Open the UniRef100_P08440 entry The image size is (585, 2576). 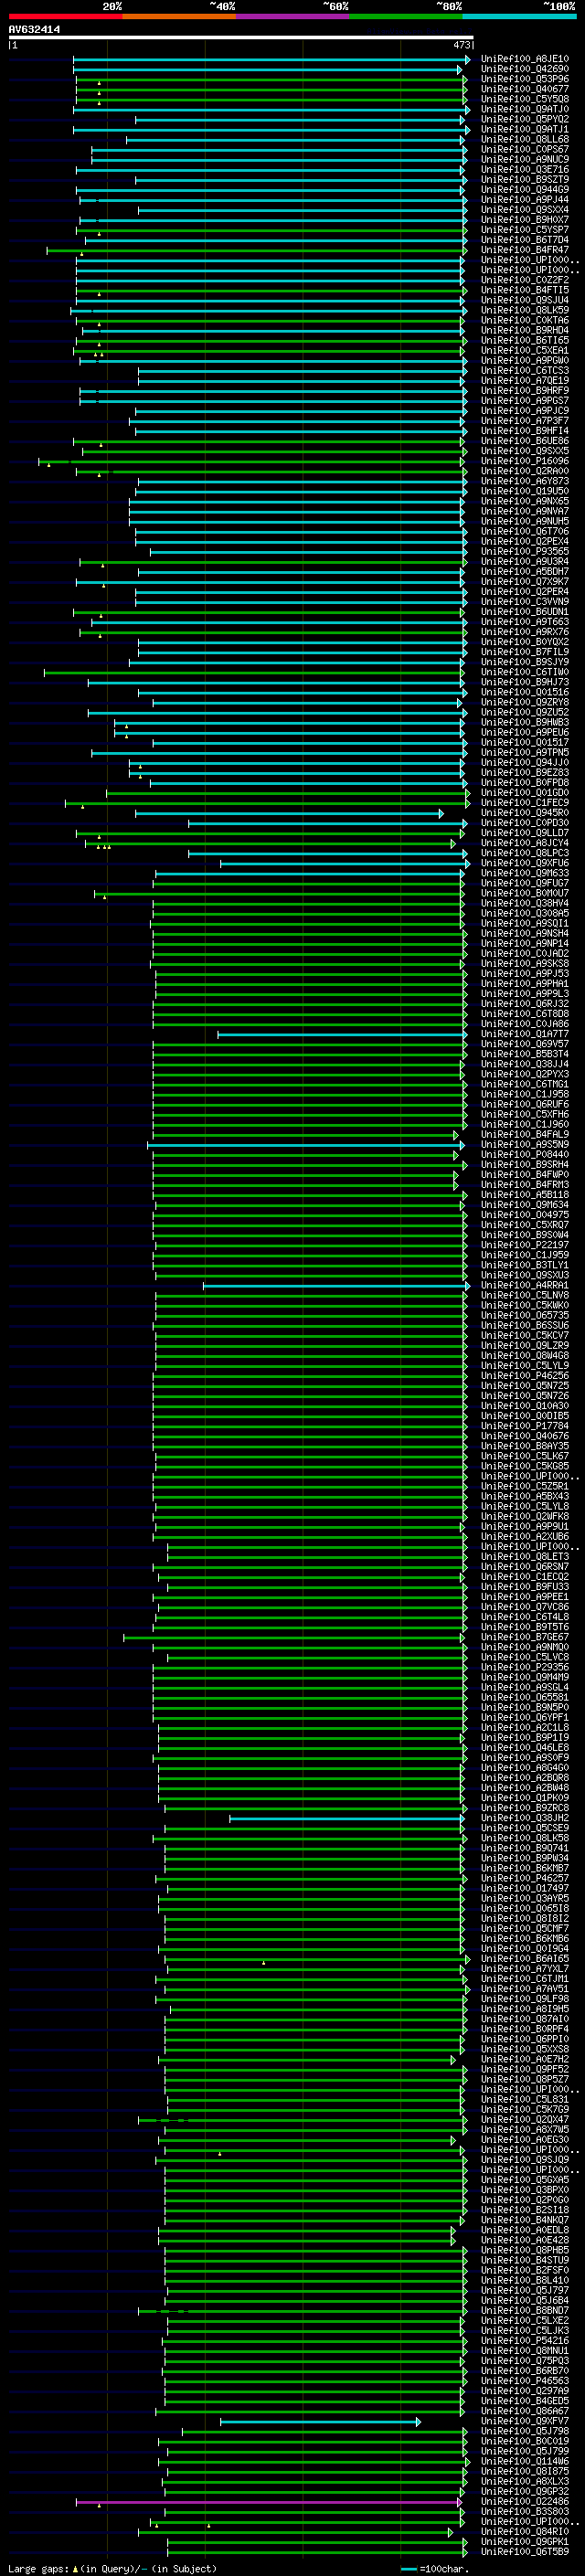[525, 1155]
